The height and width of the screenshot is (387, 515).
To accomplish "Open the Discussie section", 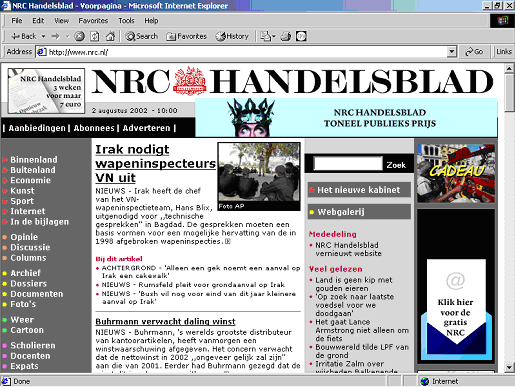I will (30, 247).
